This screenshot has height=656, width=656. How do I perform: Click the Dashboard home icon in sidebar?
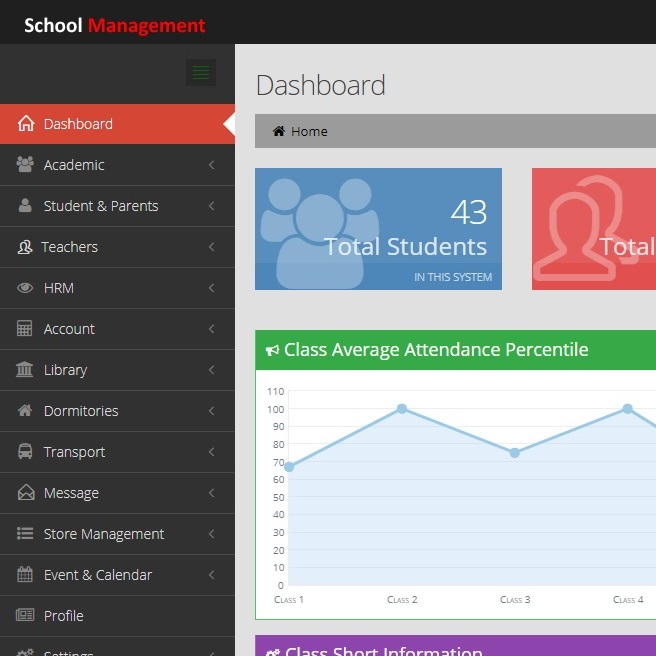(x=26, y=123)
